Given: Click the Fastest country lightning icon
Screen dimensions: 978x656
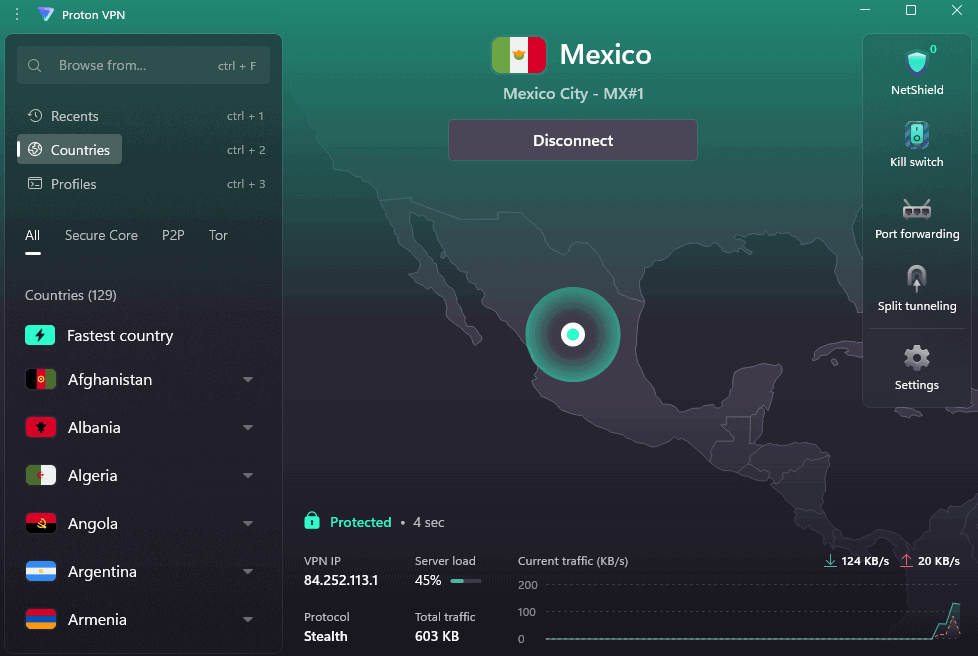Looking at the screenshot, I should coord(40,336).
